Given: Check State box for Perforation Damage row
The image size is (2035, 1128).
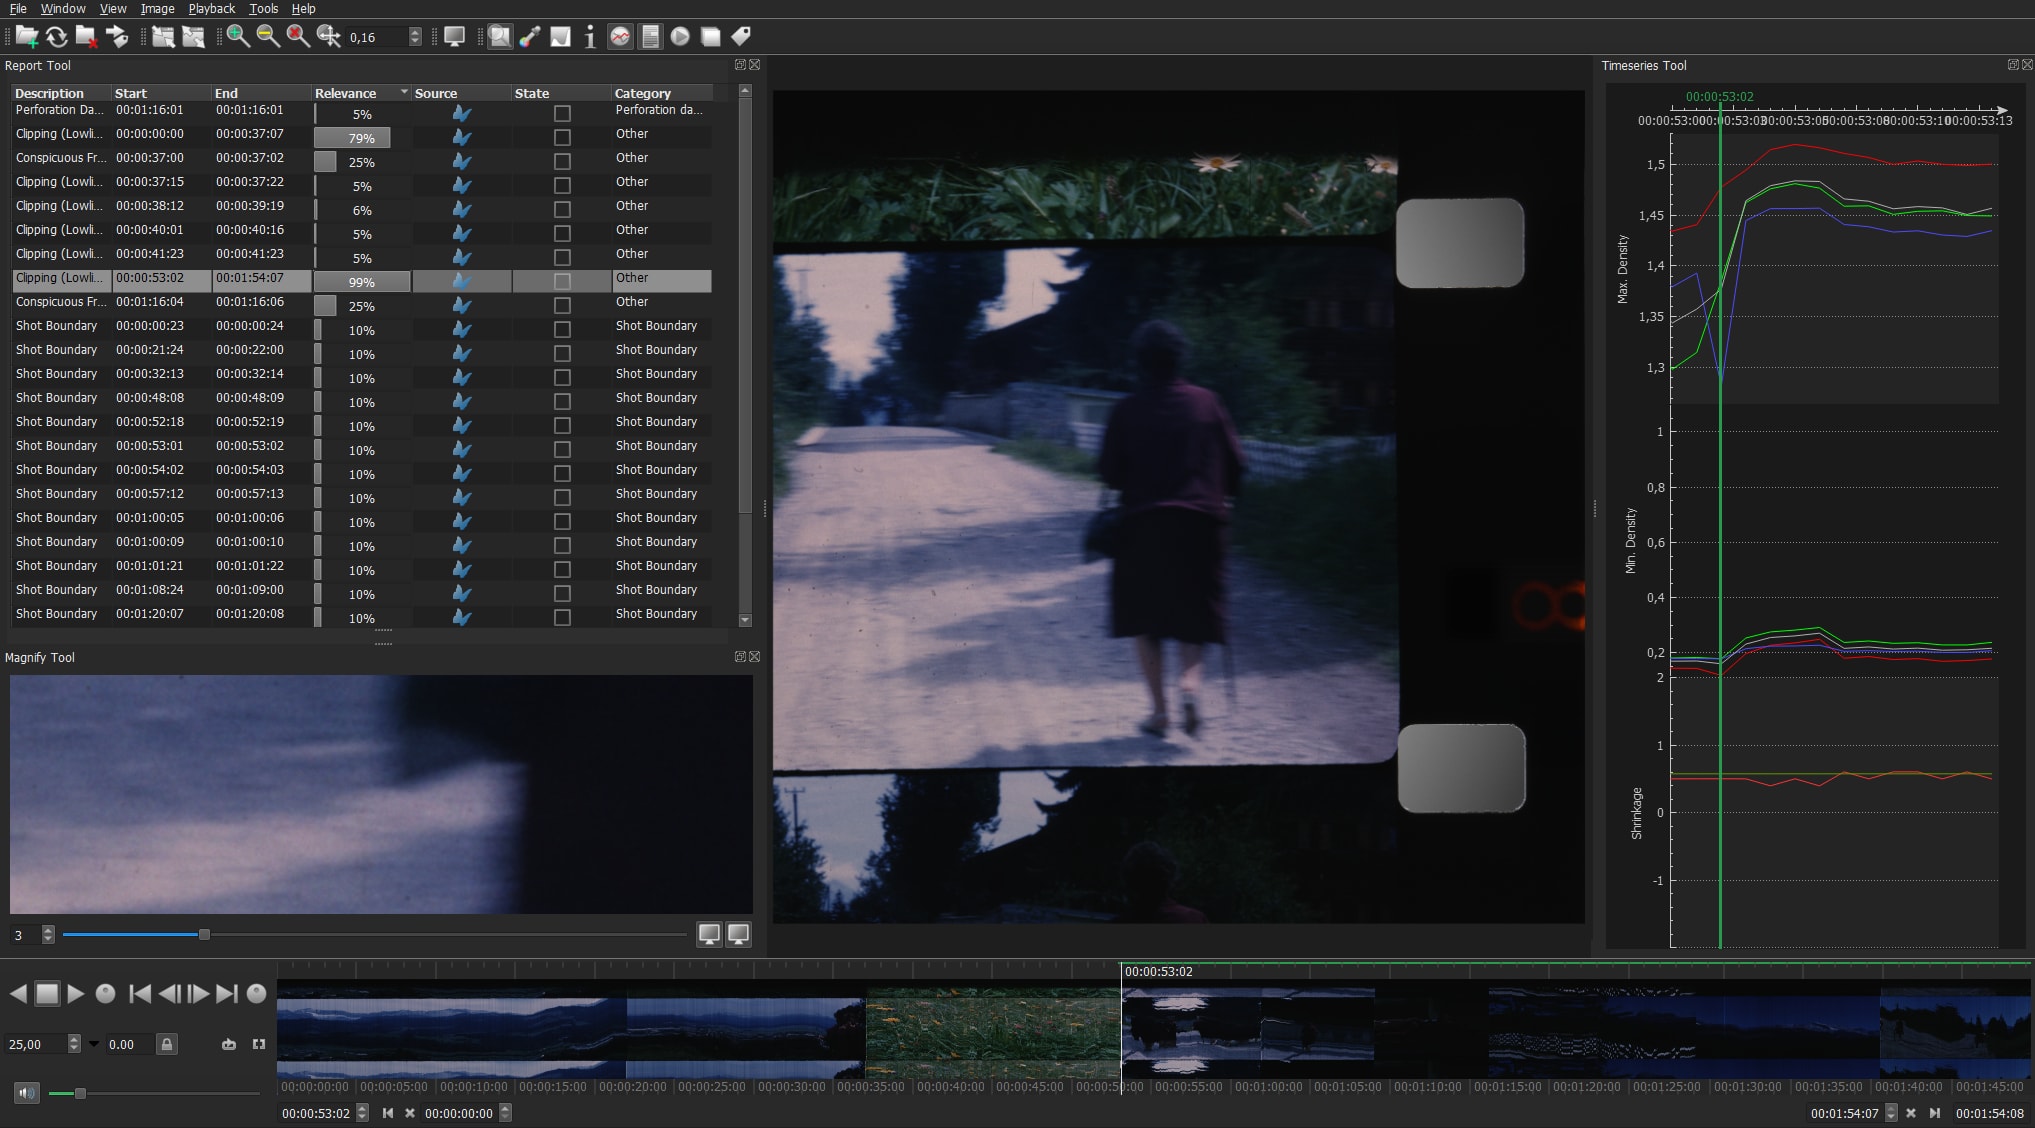Looking at the screenshot, I should coord(562,114).
